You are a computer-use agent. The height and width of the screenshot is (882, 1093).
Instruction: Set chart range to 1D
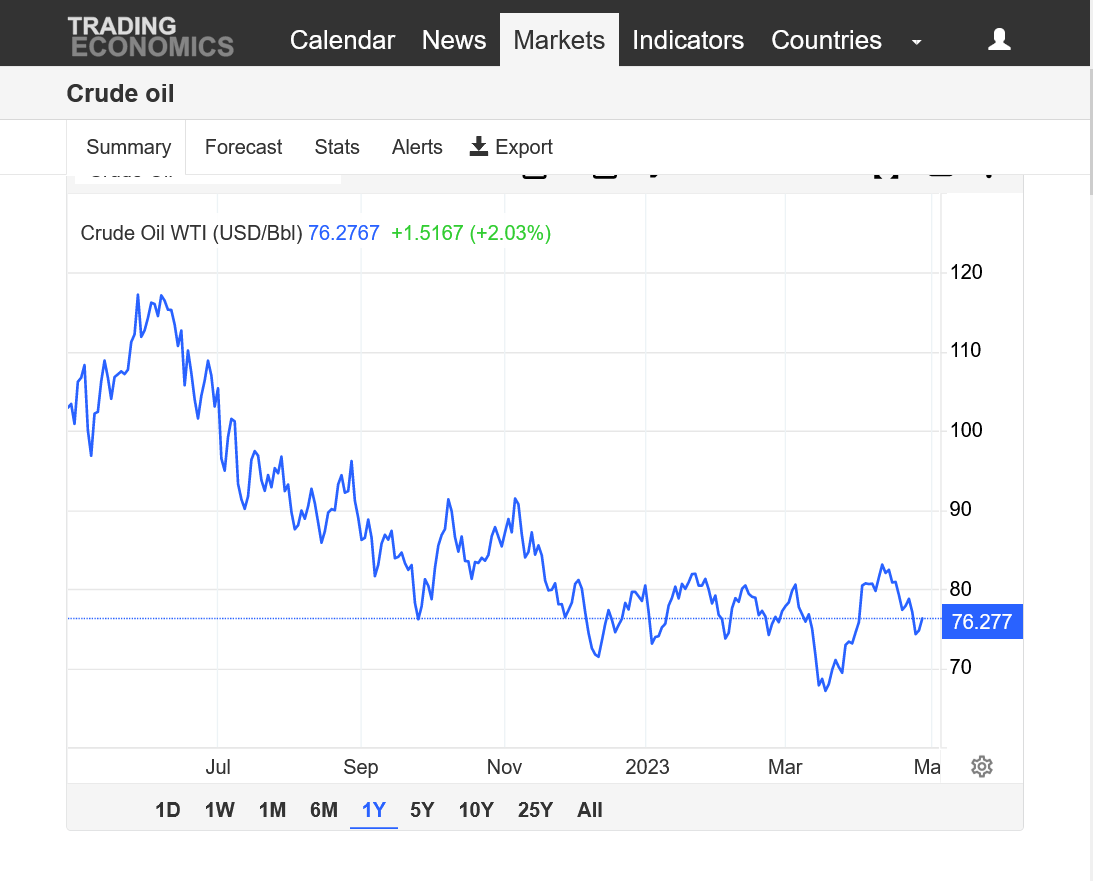coord(167,809)
